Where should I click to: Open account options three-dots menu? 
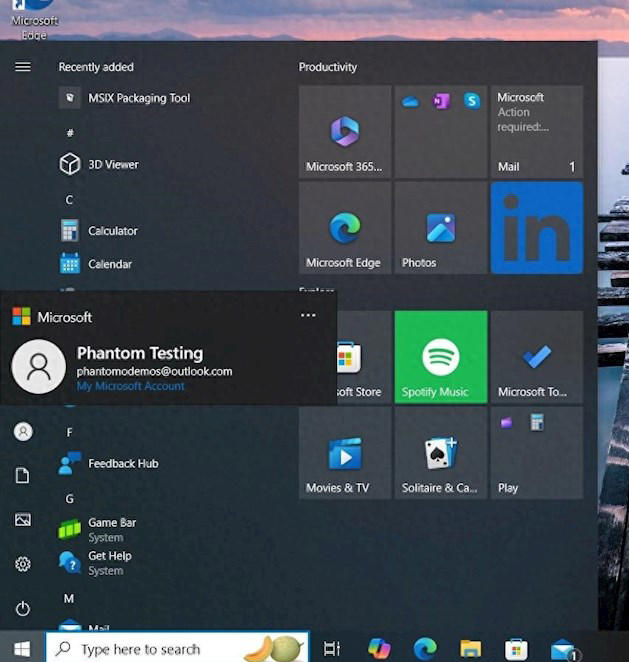308,315
